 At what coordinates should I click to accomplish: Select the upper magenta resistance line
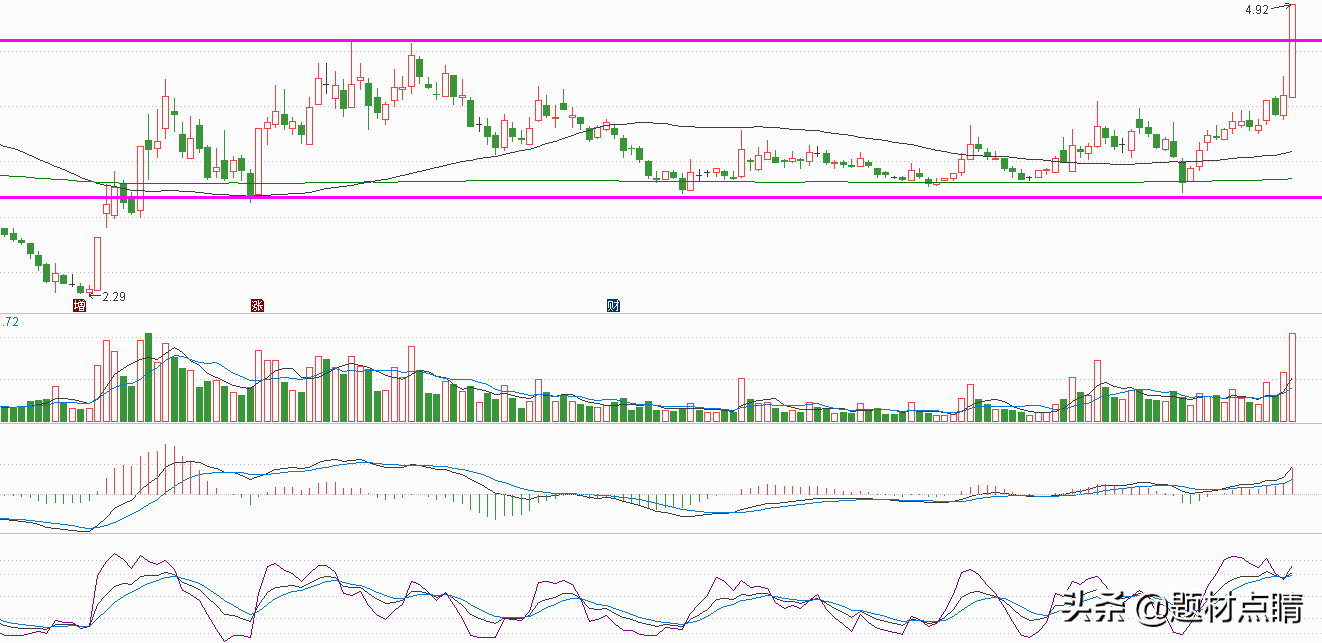(x=661, y=41)
